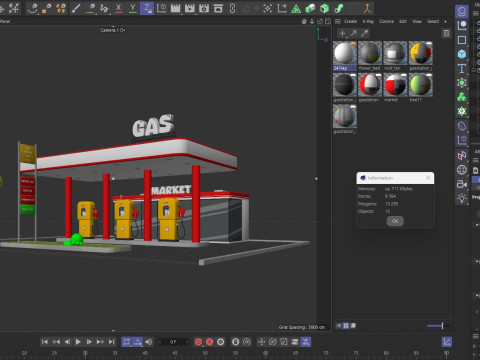This screenshot has height=360, width=480.
Task: Click the green chain link icon
Action: tap(338, 8)
